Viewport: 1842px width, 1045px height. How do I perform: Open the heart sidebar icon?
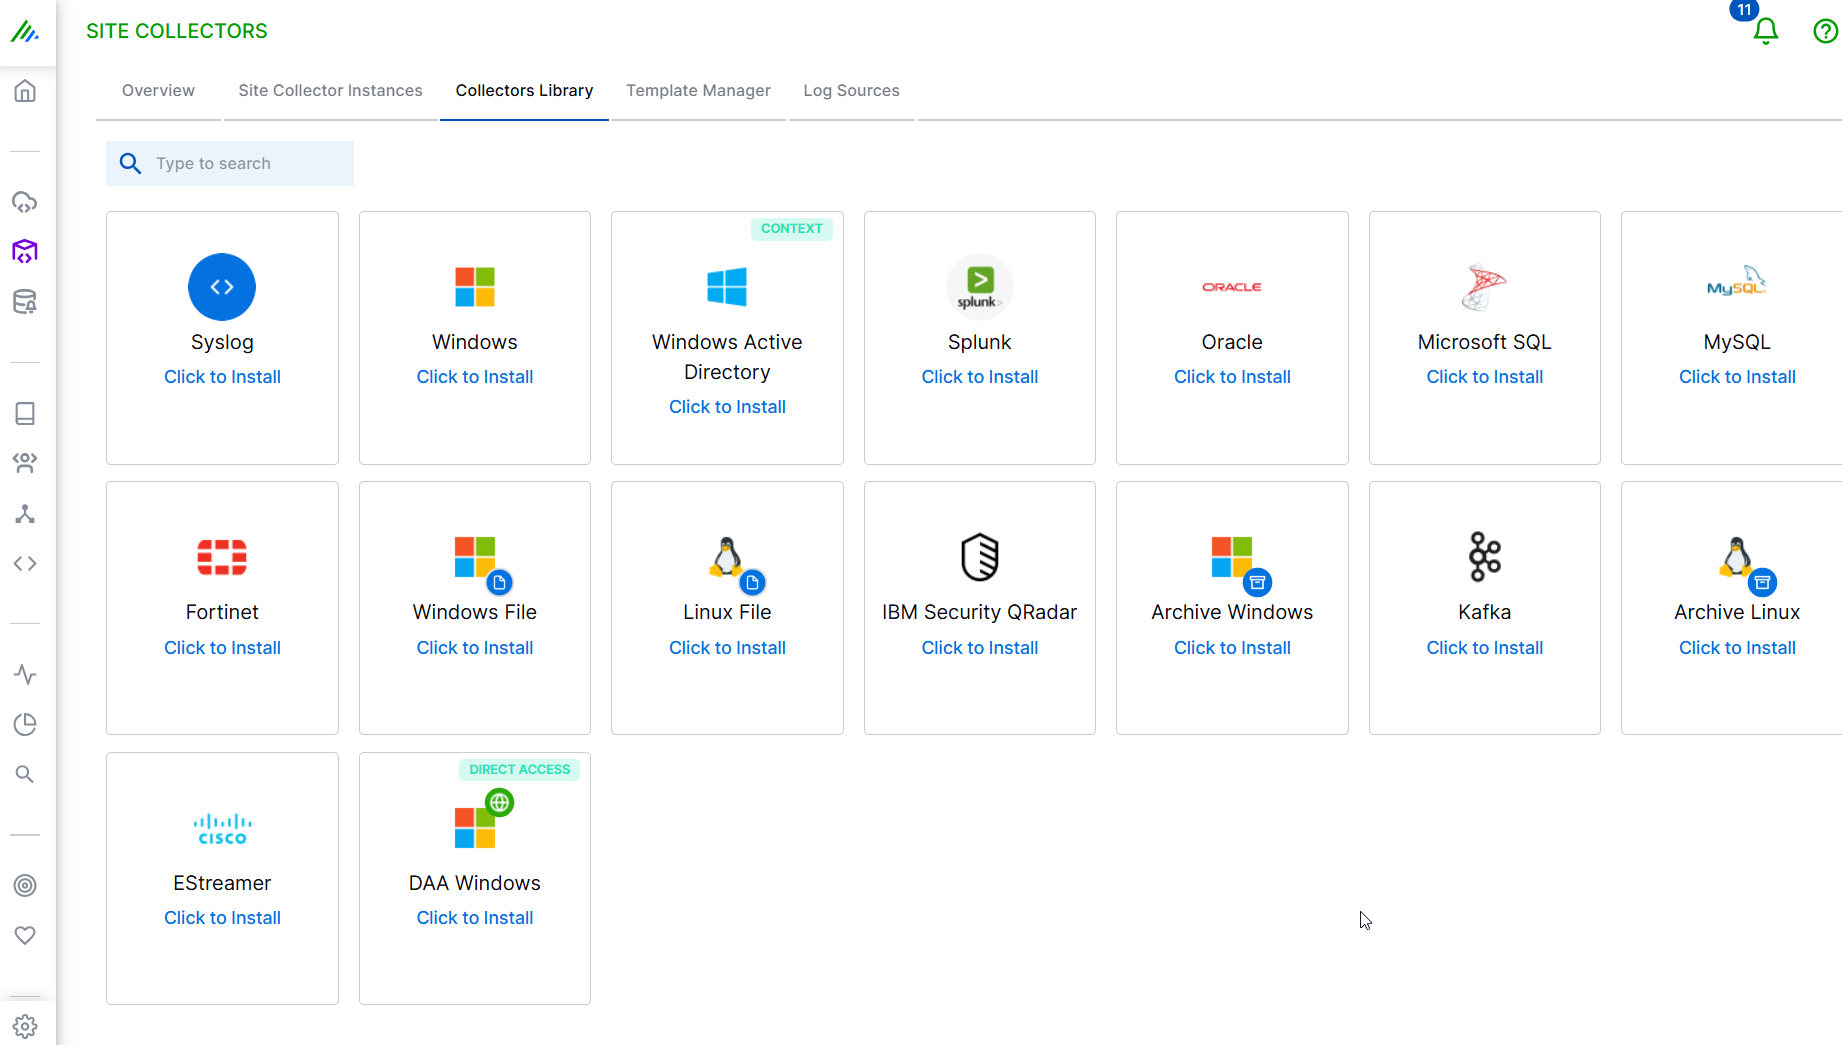click(x=25, y=935)
